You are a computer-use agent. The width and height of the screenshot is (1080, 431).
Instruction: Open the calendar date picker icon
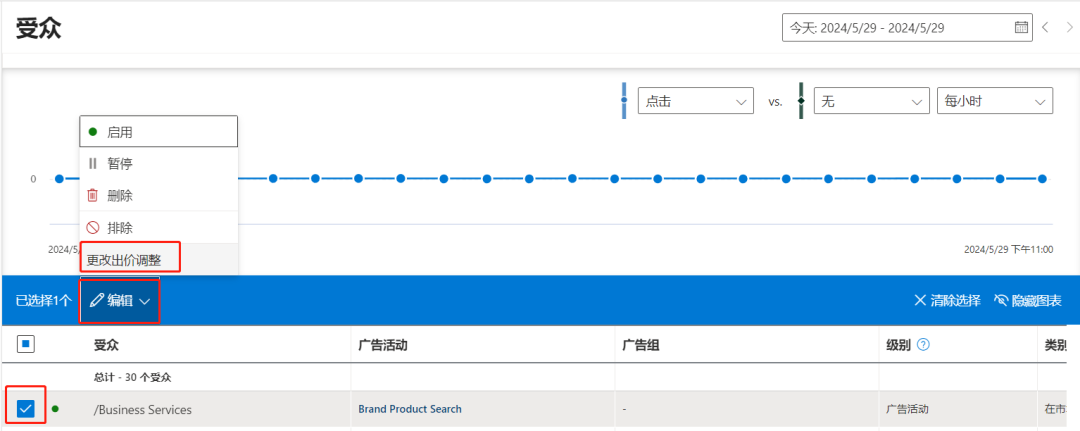point(1021,28)
